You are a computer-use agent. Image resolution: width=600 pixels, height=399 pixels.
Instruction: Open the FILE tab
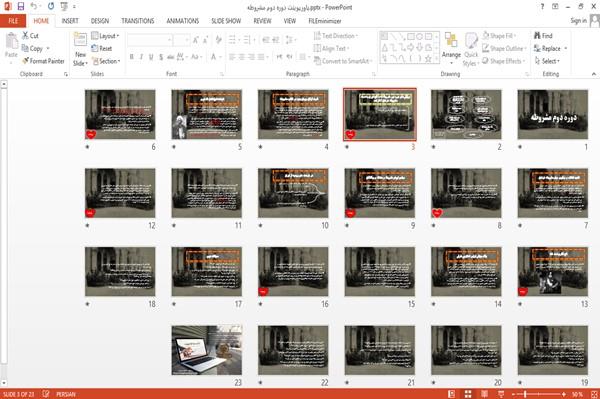point(13,21)
